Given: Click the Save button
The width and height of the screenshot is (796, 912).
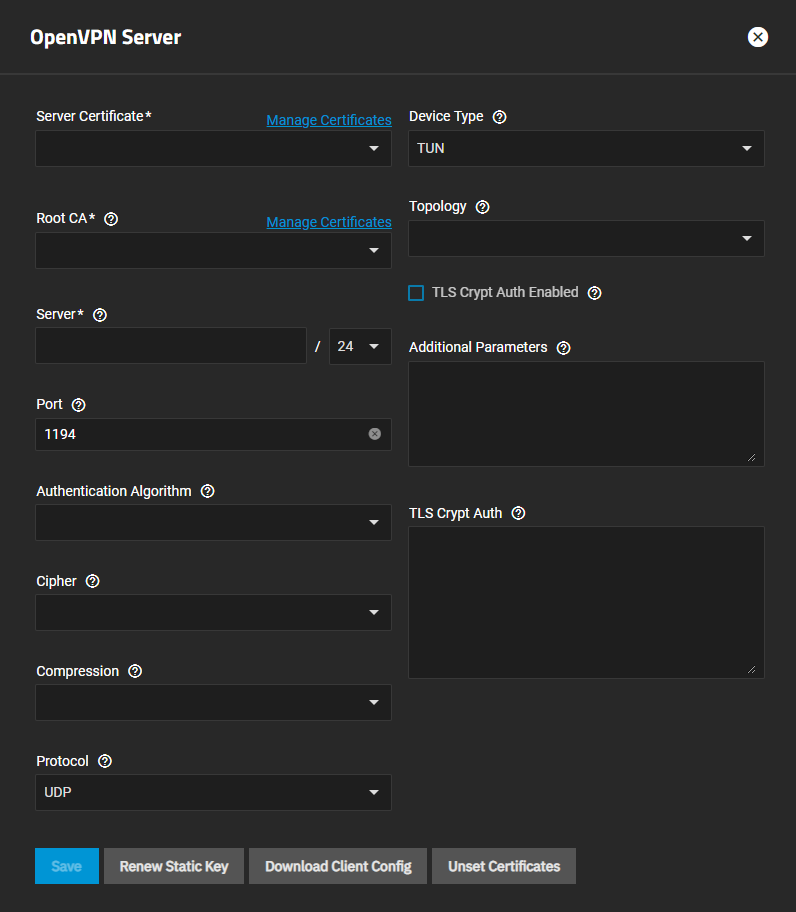Looking at the screenshot, I should coord(67,866).
